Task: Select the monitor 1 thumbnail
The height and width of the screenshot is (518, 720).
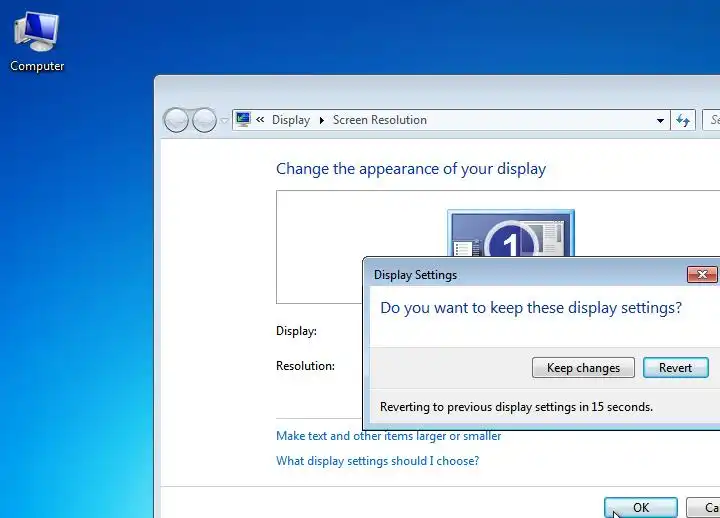Action: [x=511, y=233]
